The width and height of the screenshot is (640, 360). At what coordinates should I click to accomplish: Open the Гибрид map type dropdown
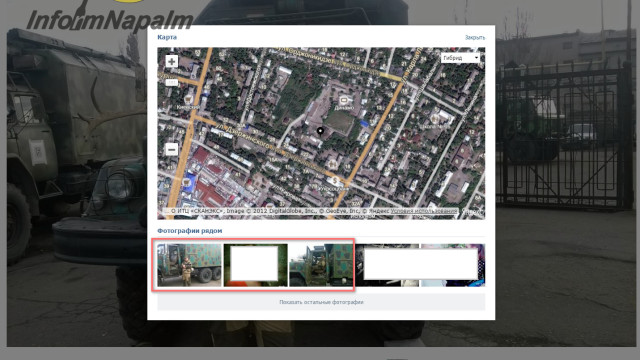coord(460,58)
